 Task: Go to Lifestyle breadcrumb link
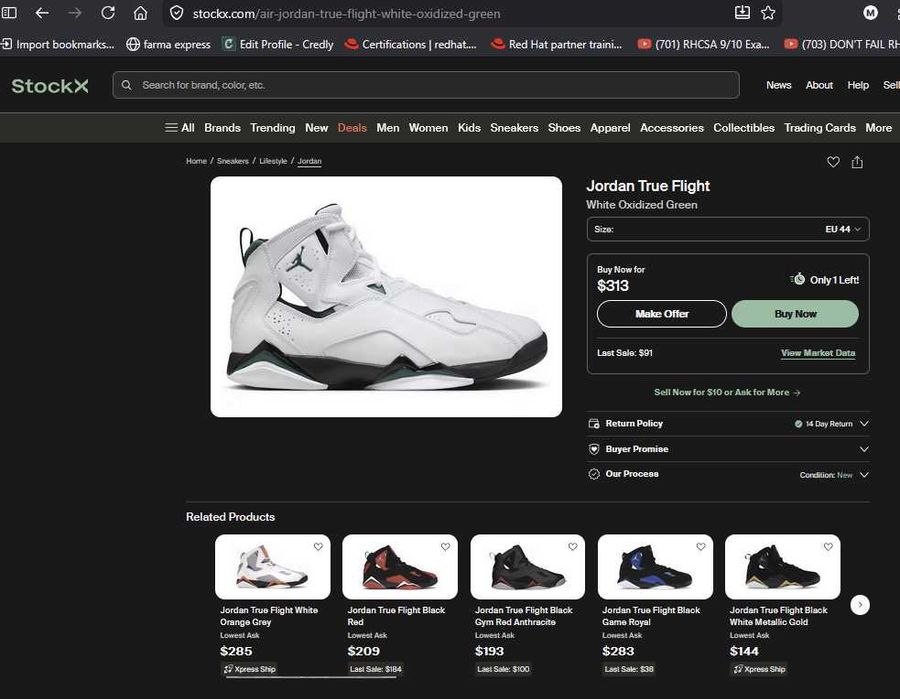pyautogui.click(x=273, y=161)
